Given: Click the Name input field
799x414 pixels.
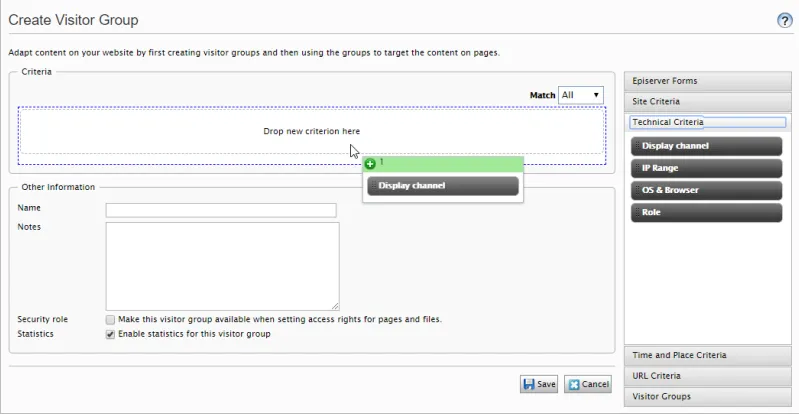Looking at the screenshot, I should (221, 210).
